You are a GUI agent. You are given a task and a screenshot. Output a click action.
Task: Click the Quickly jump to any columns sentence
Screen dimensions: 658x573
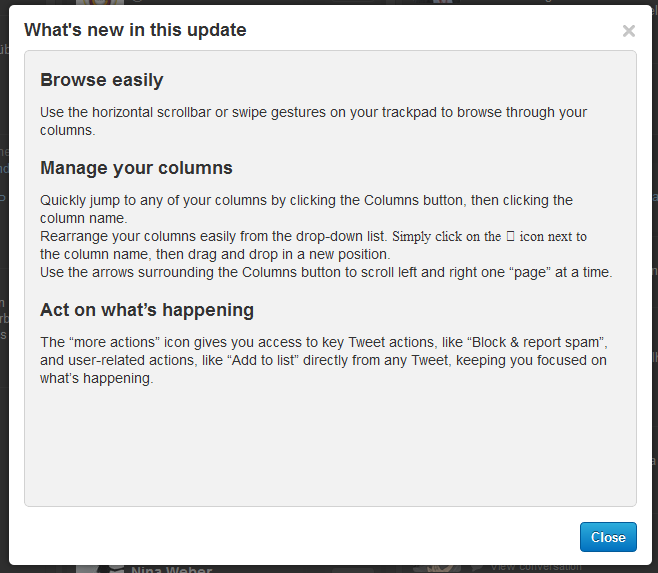(x=306, y=209)
